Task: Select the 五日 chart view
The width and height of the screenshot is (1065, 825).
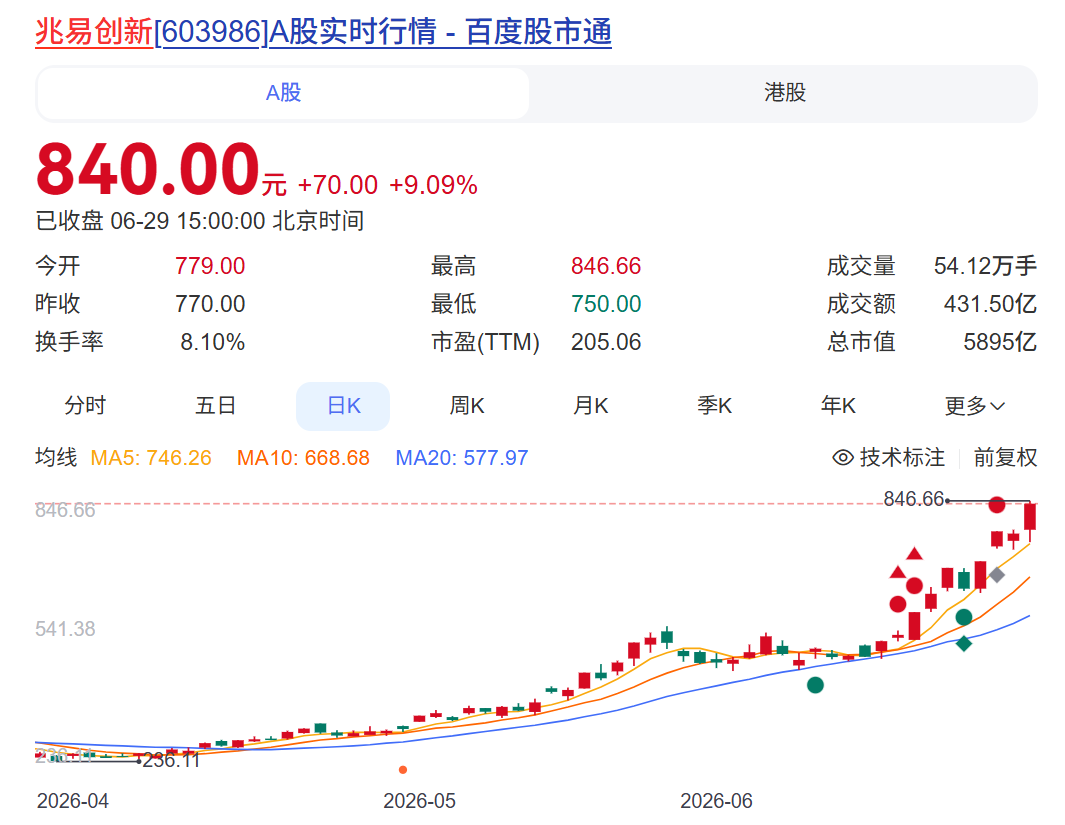Action: coord(215,405)
